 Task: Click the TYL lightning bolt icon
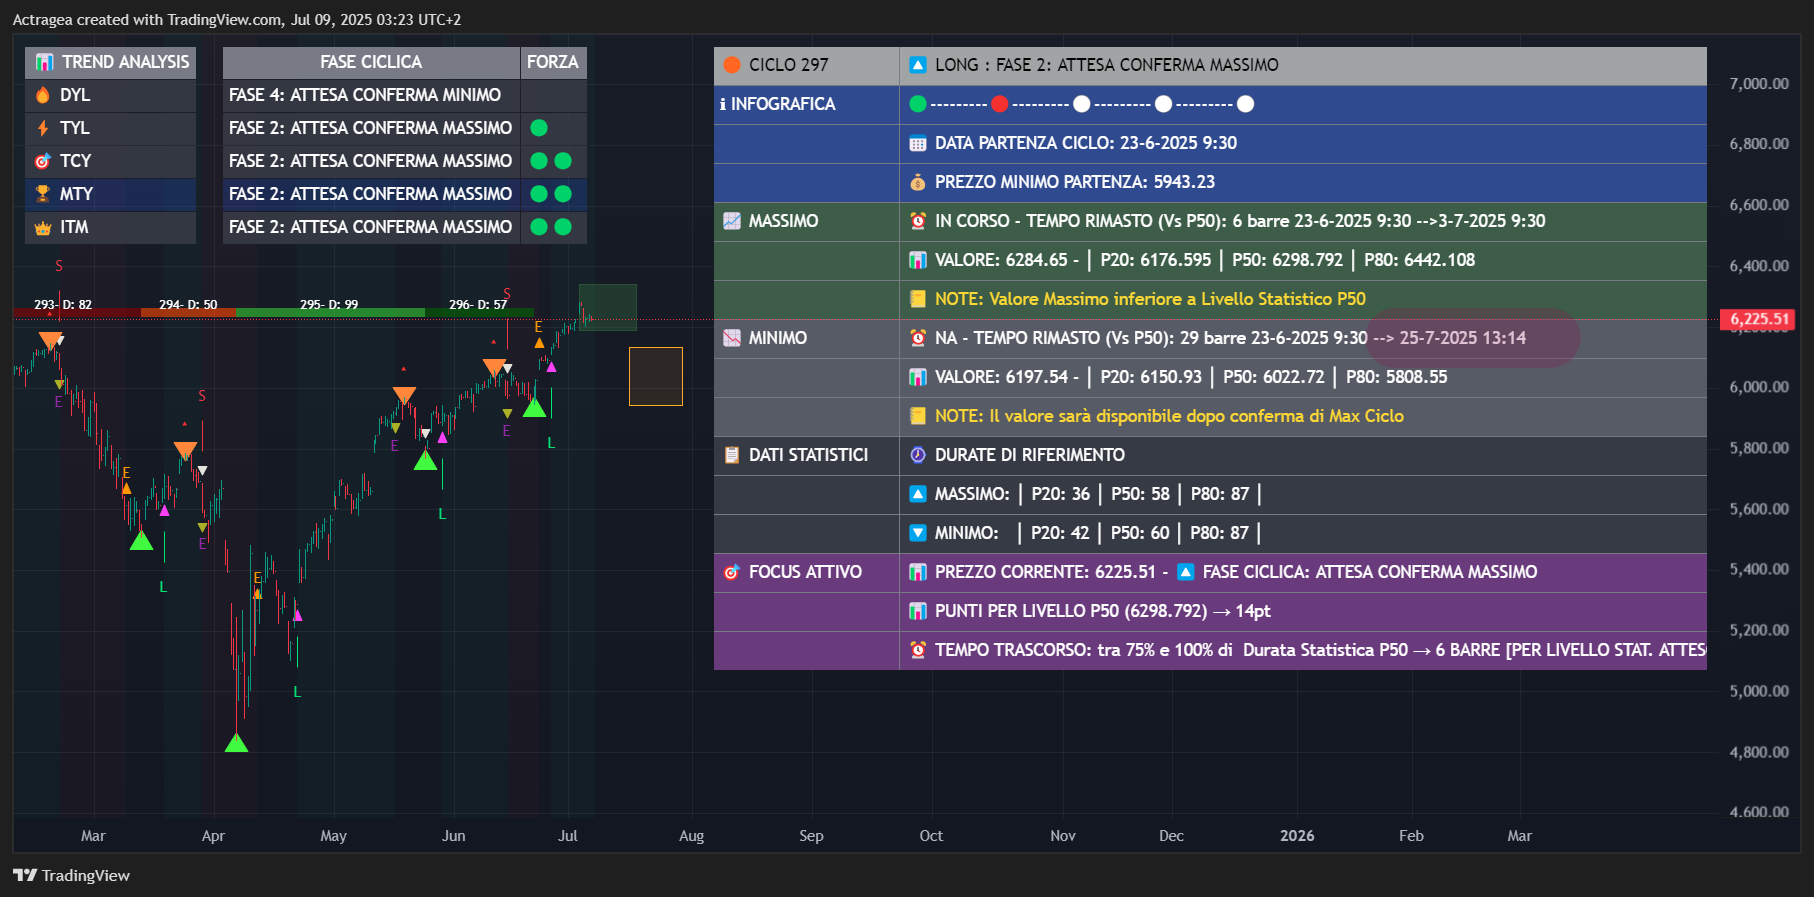[x=43, y=128]
